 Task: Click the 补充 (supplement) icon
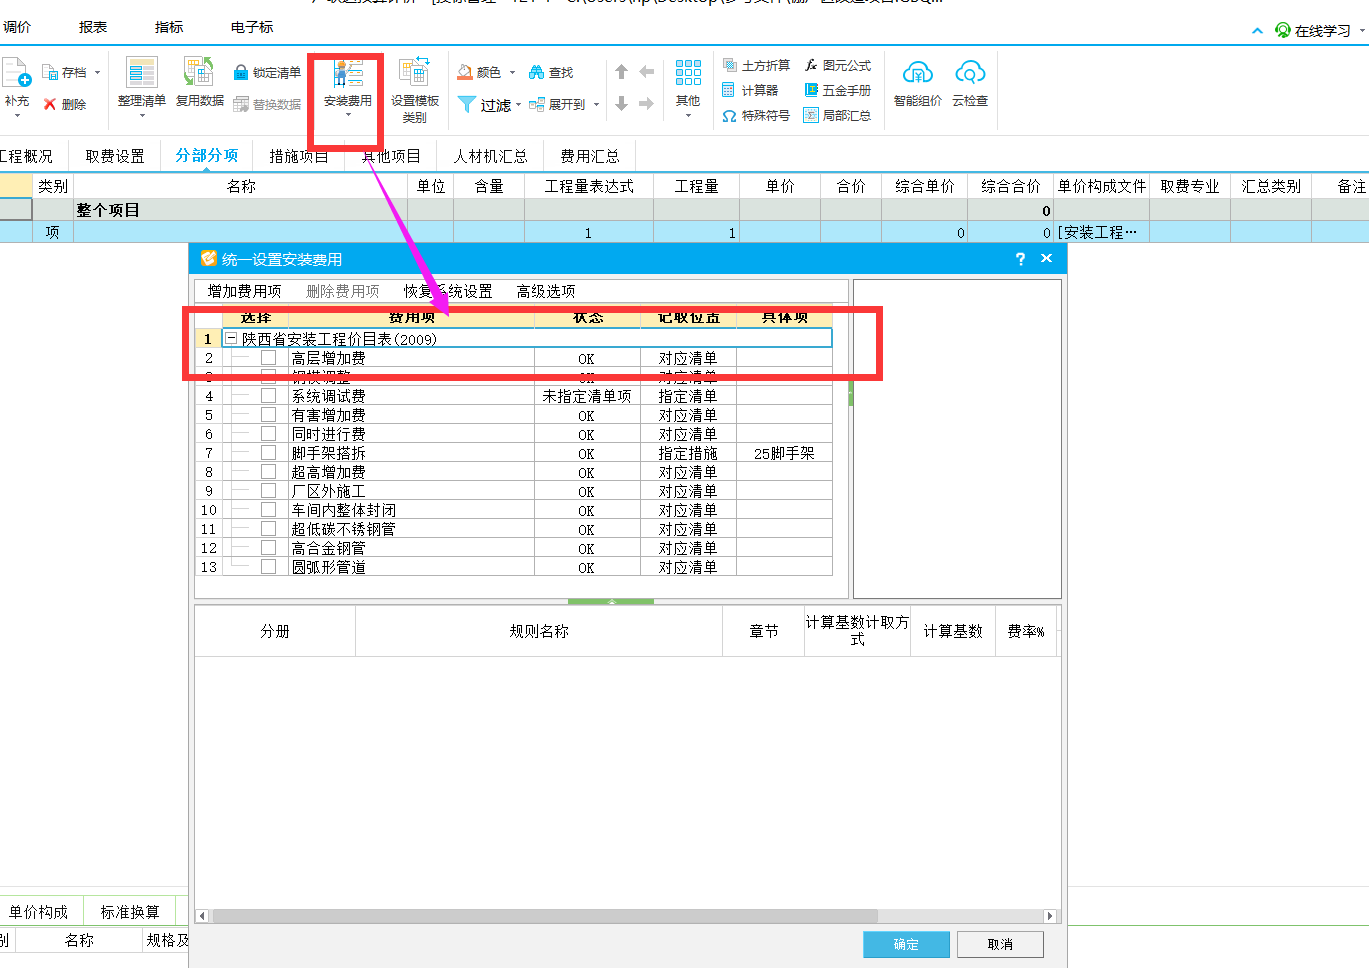pos(17,73)
